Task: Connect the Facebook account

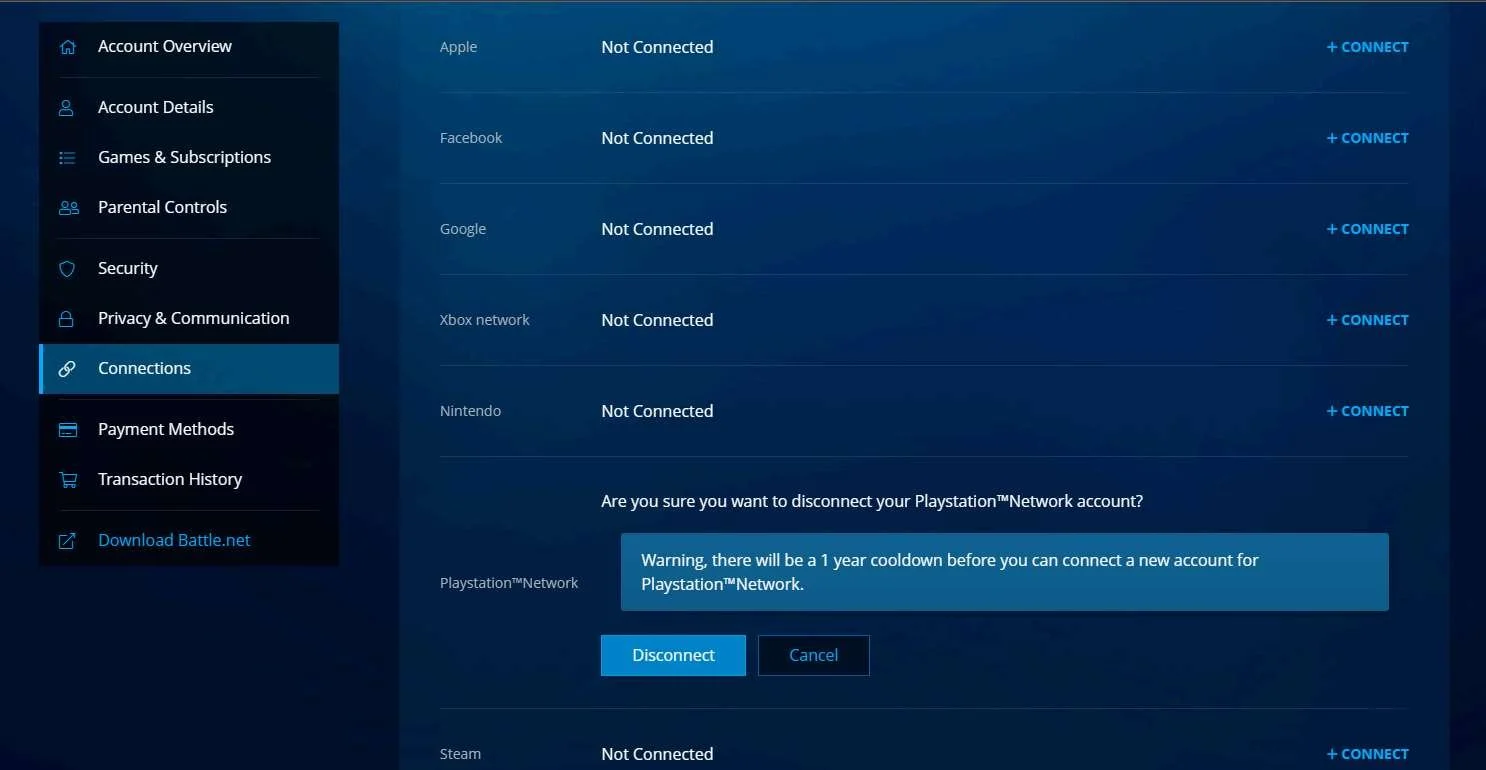Action: 1367,138
